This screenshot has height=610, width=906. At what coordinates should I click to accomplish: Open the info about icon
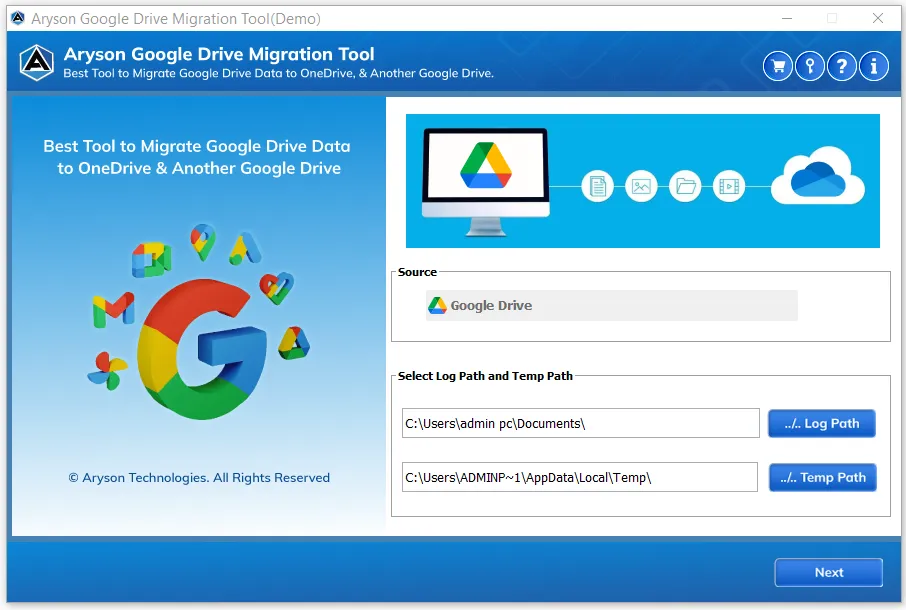click(873, 66)
